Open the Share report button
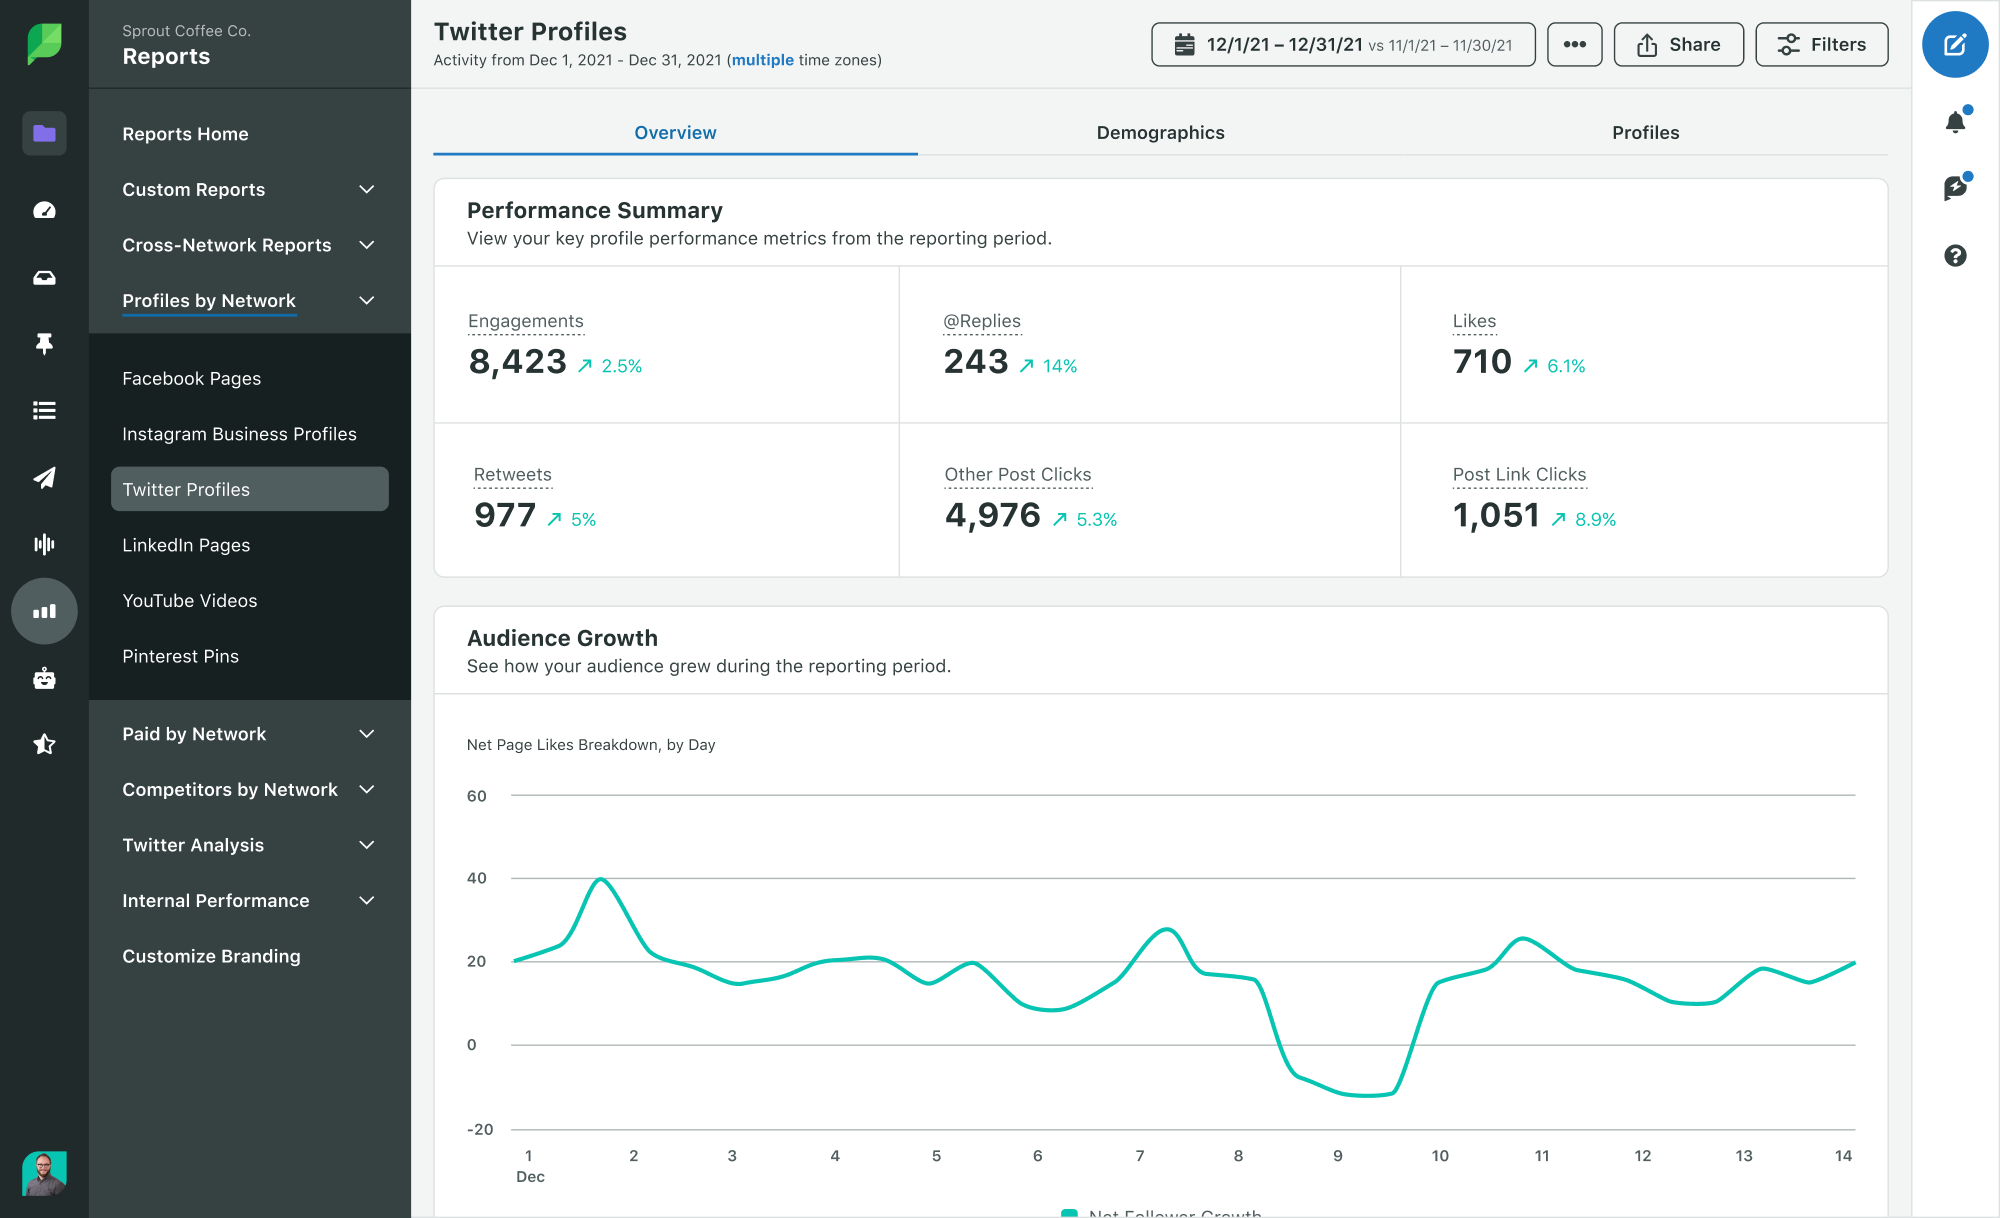Viewport: 2000px width, 1218px height. [x=1679, y=43]
